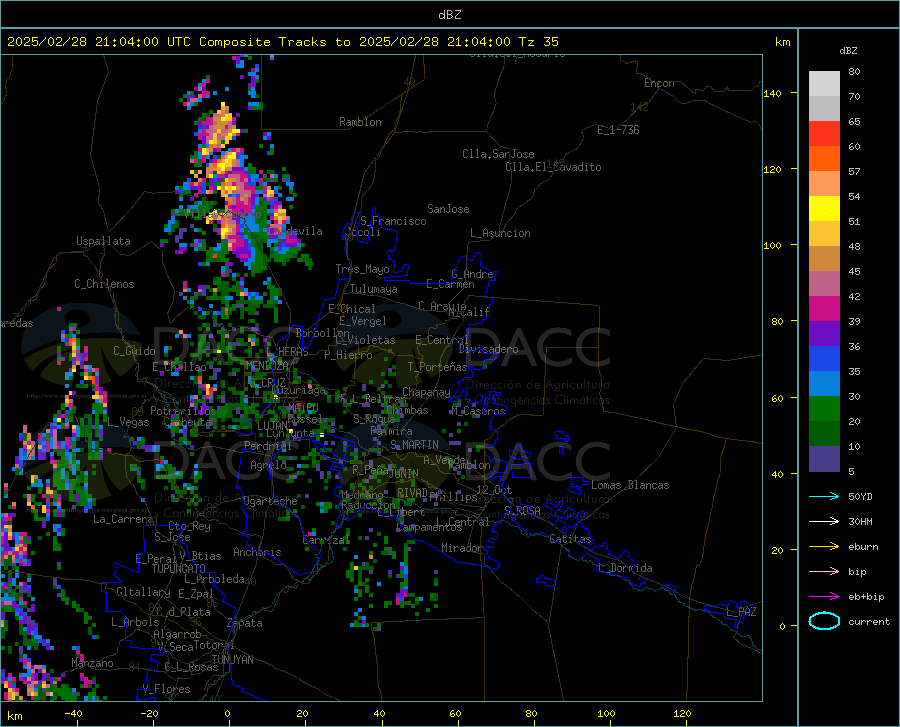This screenshot has height=727, width=900.
Task: Click the 'C_Chilenos' label on map
Action: point(104,284)
